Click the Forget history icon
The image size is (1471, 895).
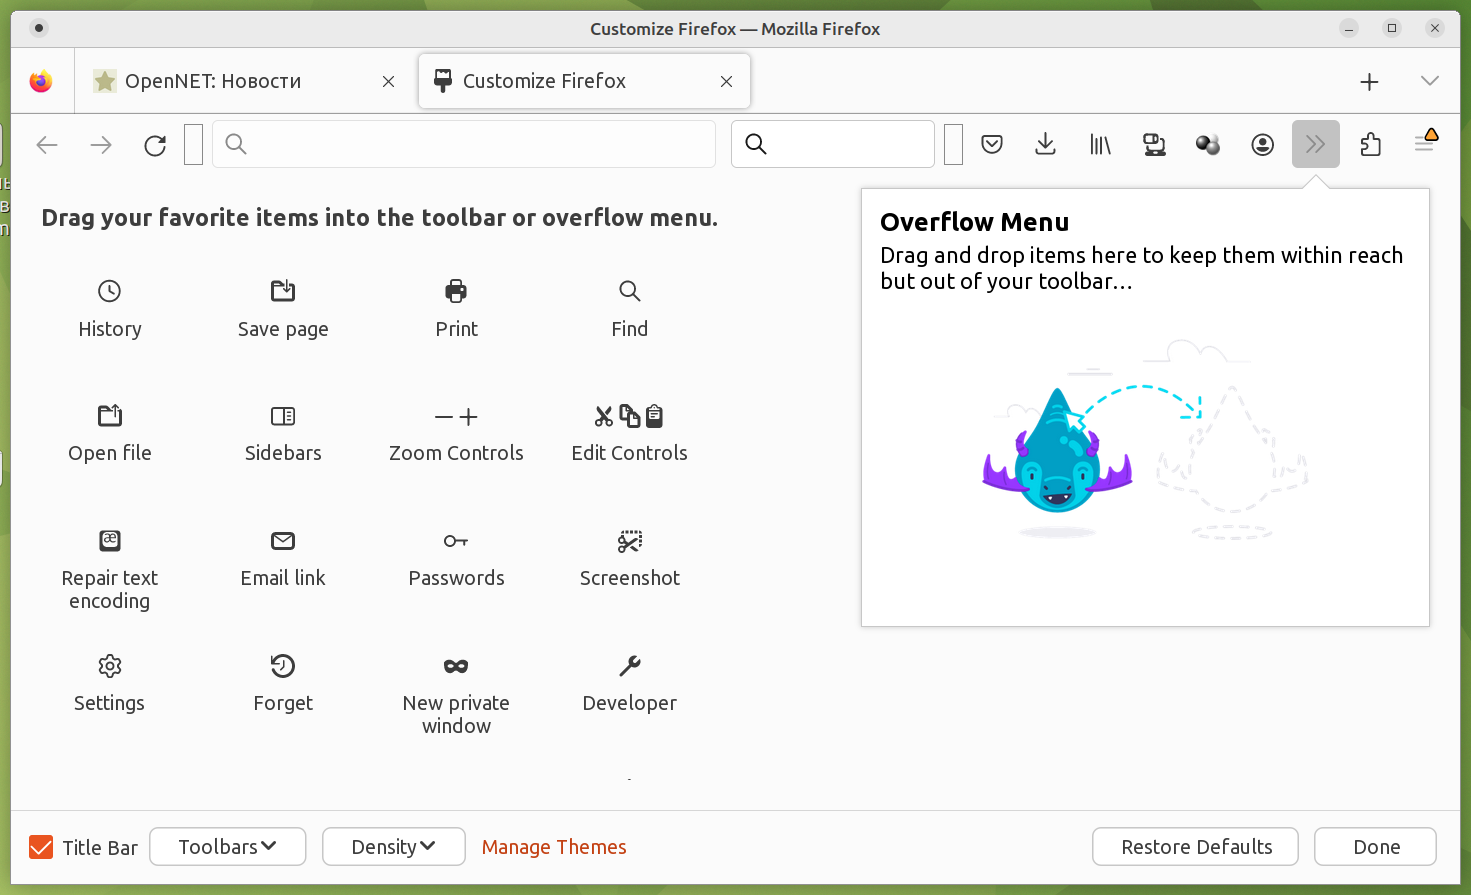click(283, 666)
